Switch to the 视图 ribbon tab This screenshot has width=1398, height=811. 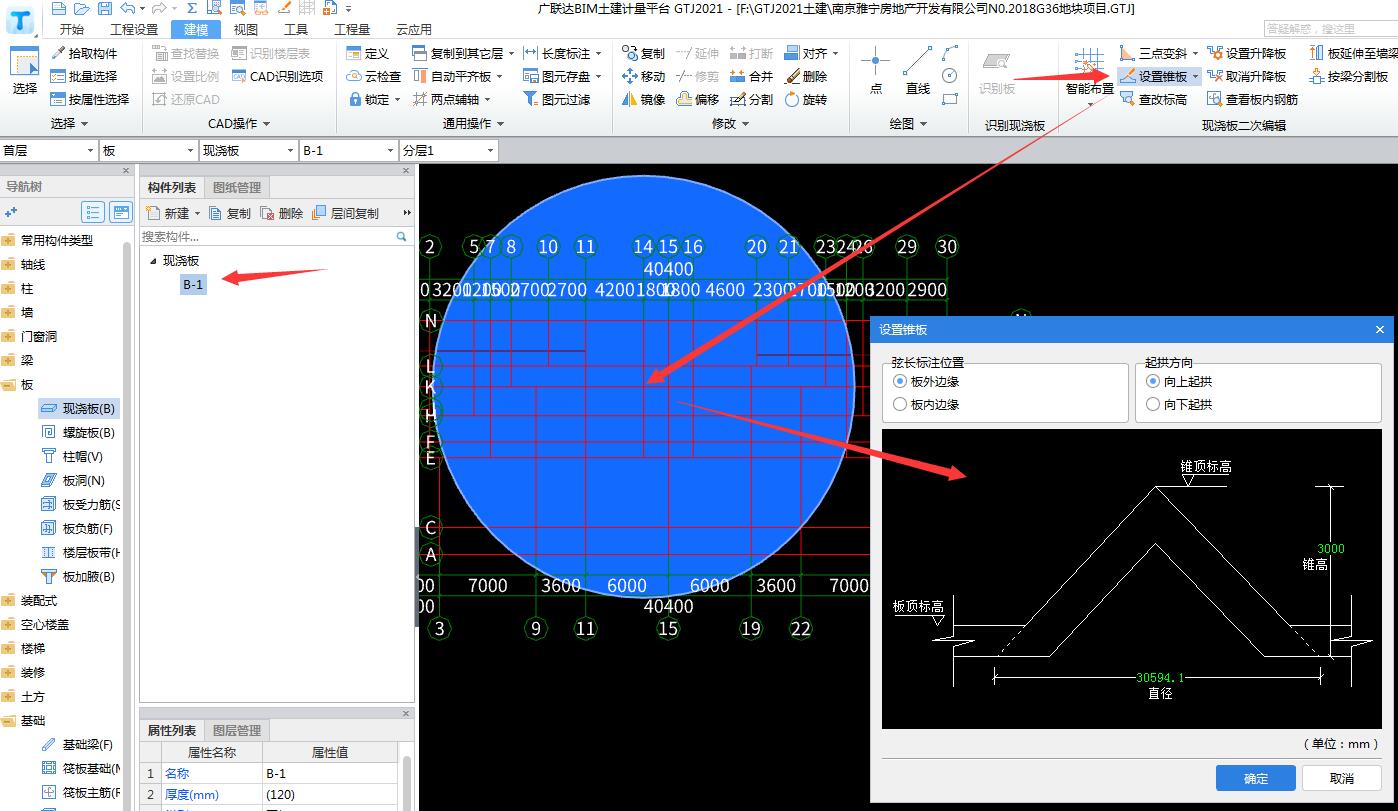click(x=246, y=29)
